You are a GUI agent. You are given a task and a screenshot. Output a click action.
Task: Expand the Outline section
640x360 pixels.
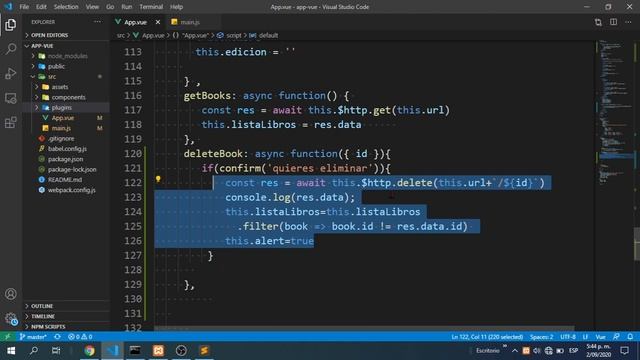point(66,306)
